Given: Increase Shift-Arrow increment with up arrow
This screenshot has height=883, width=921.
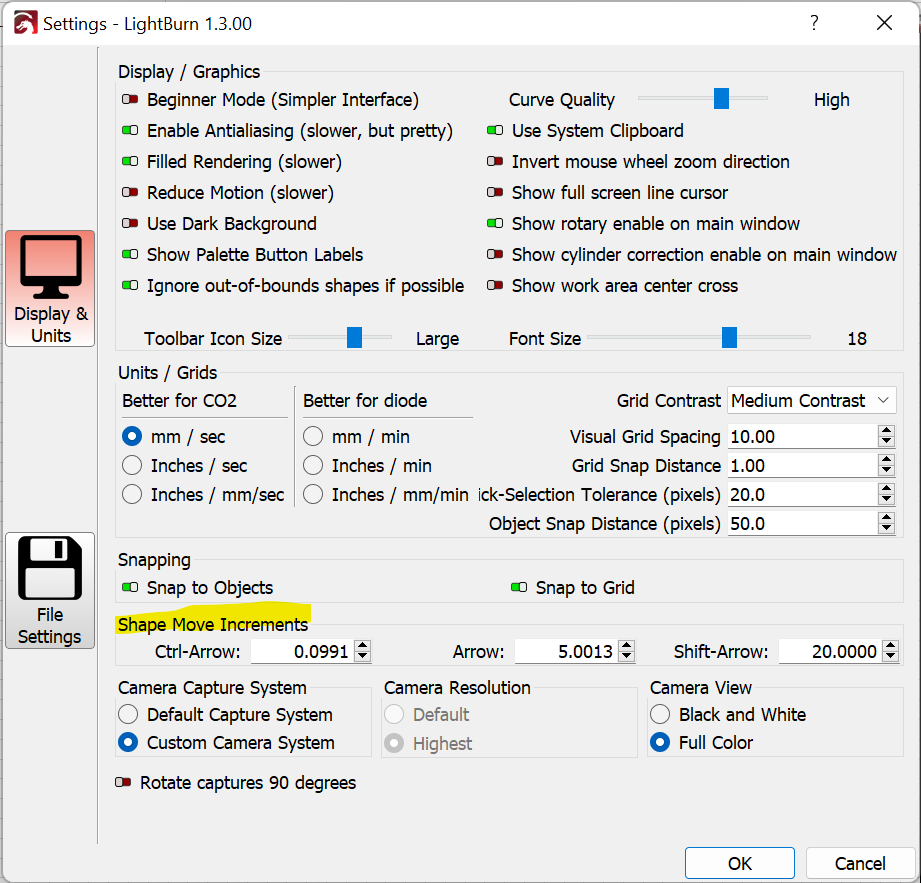Looking at the screenshot, I should tap(891, 646).
